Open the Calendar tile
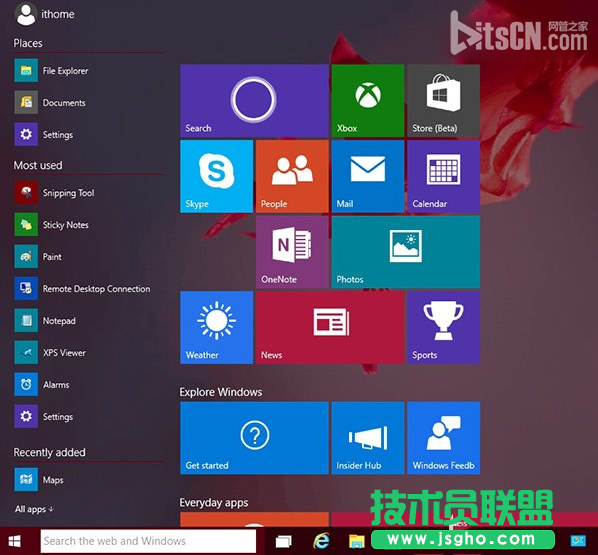The height and width of the screenshot is (555, 598). 443,176
